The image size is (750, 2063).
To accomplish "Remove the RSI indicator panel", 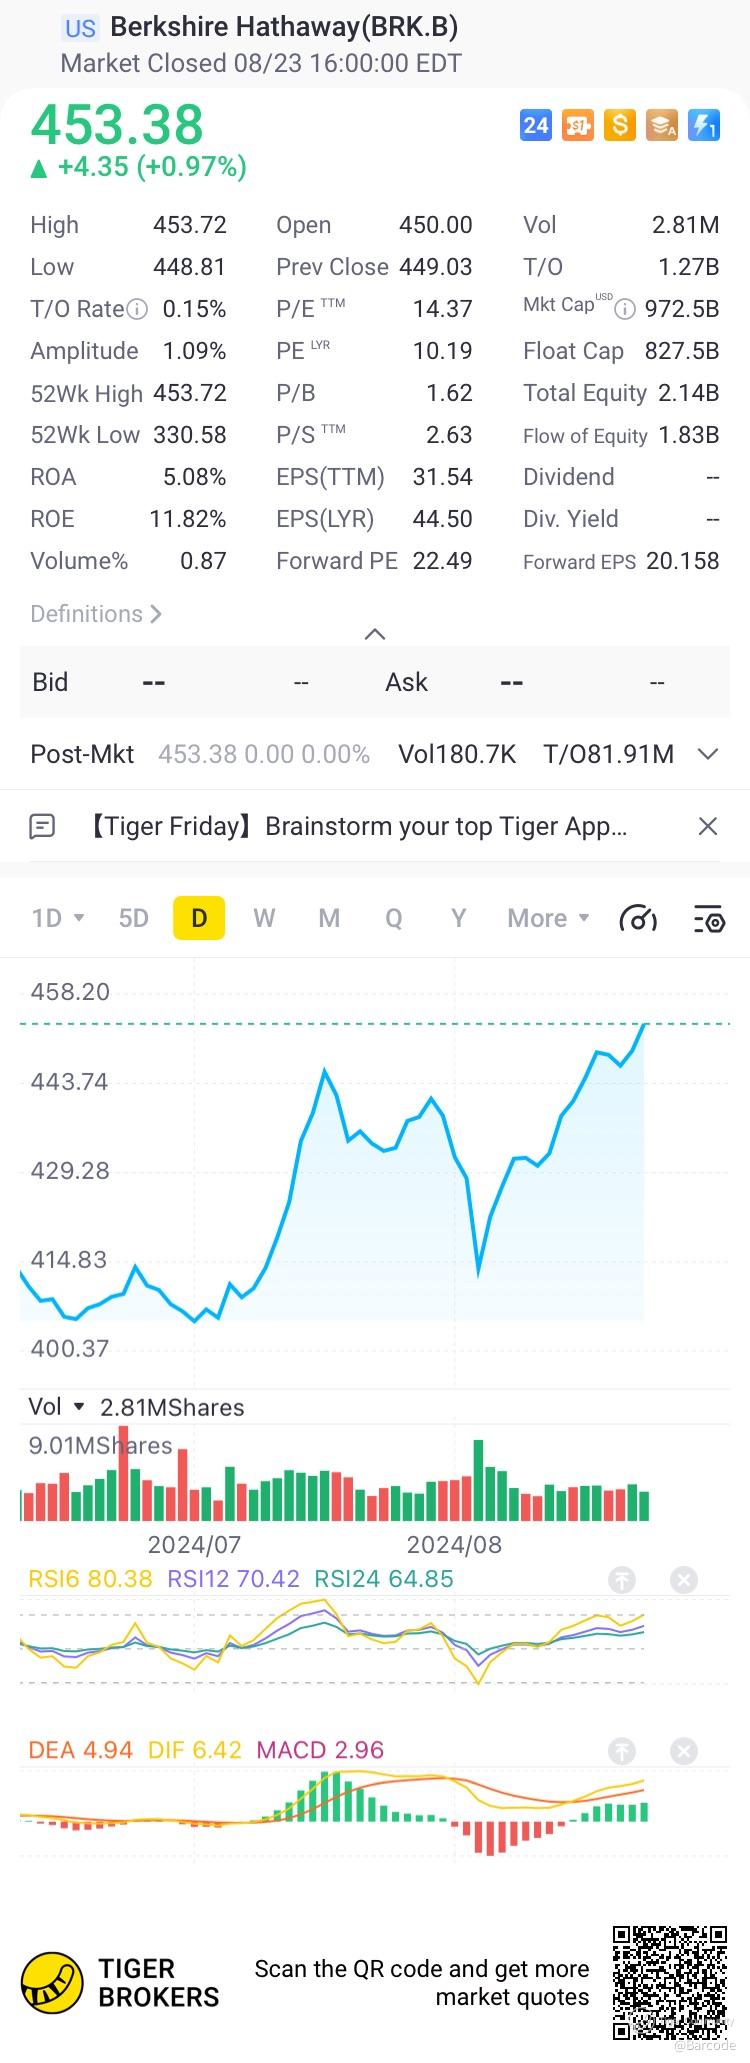I will (x=684, y=1580).
